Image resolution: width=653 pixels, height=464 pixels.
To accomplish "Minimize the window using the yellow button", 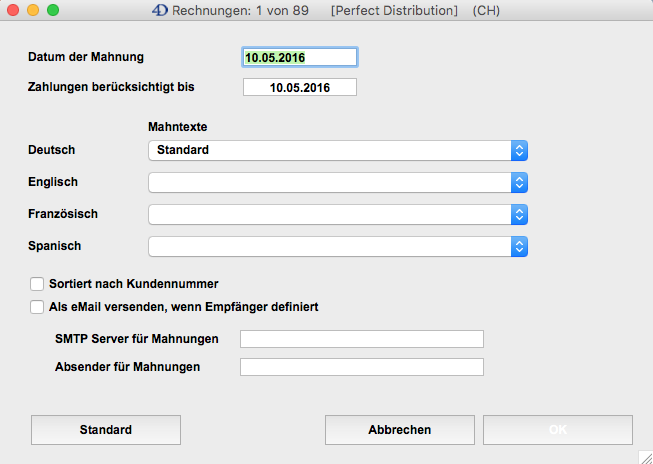I will tap(33, 11).
